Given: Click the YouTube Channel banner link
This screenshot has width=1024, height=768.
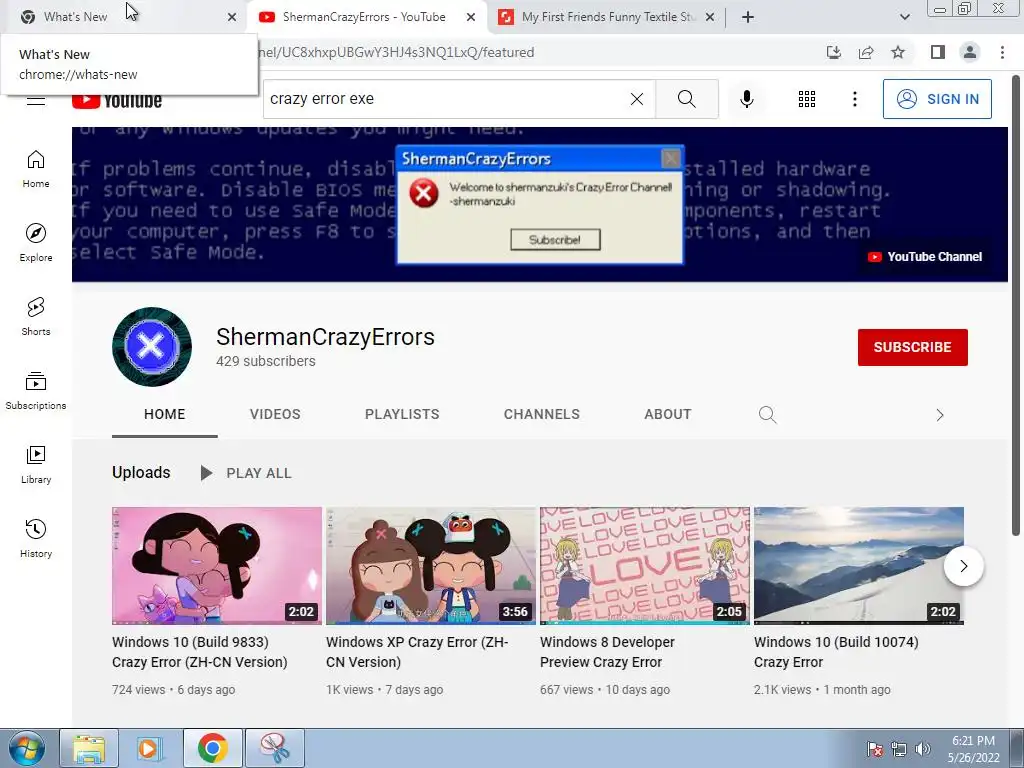Looking at the screenshot, I should pyautogui.click(x=924, y=257).
